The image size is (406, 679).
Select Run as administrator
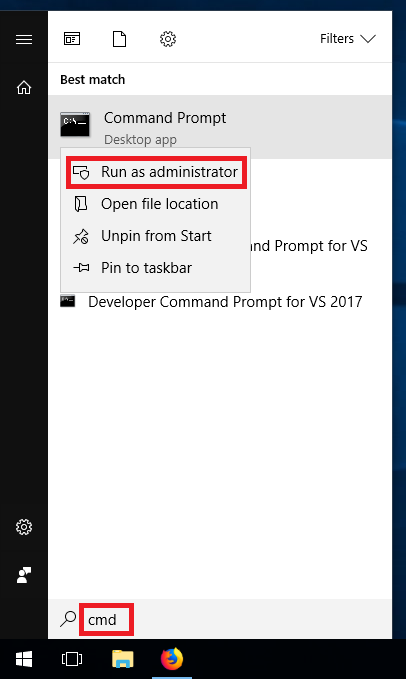(x=156, y=172)
